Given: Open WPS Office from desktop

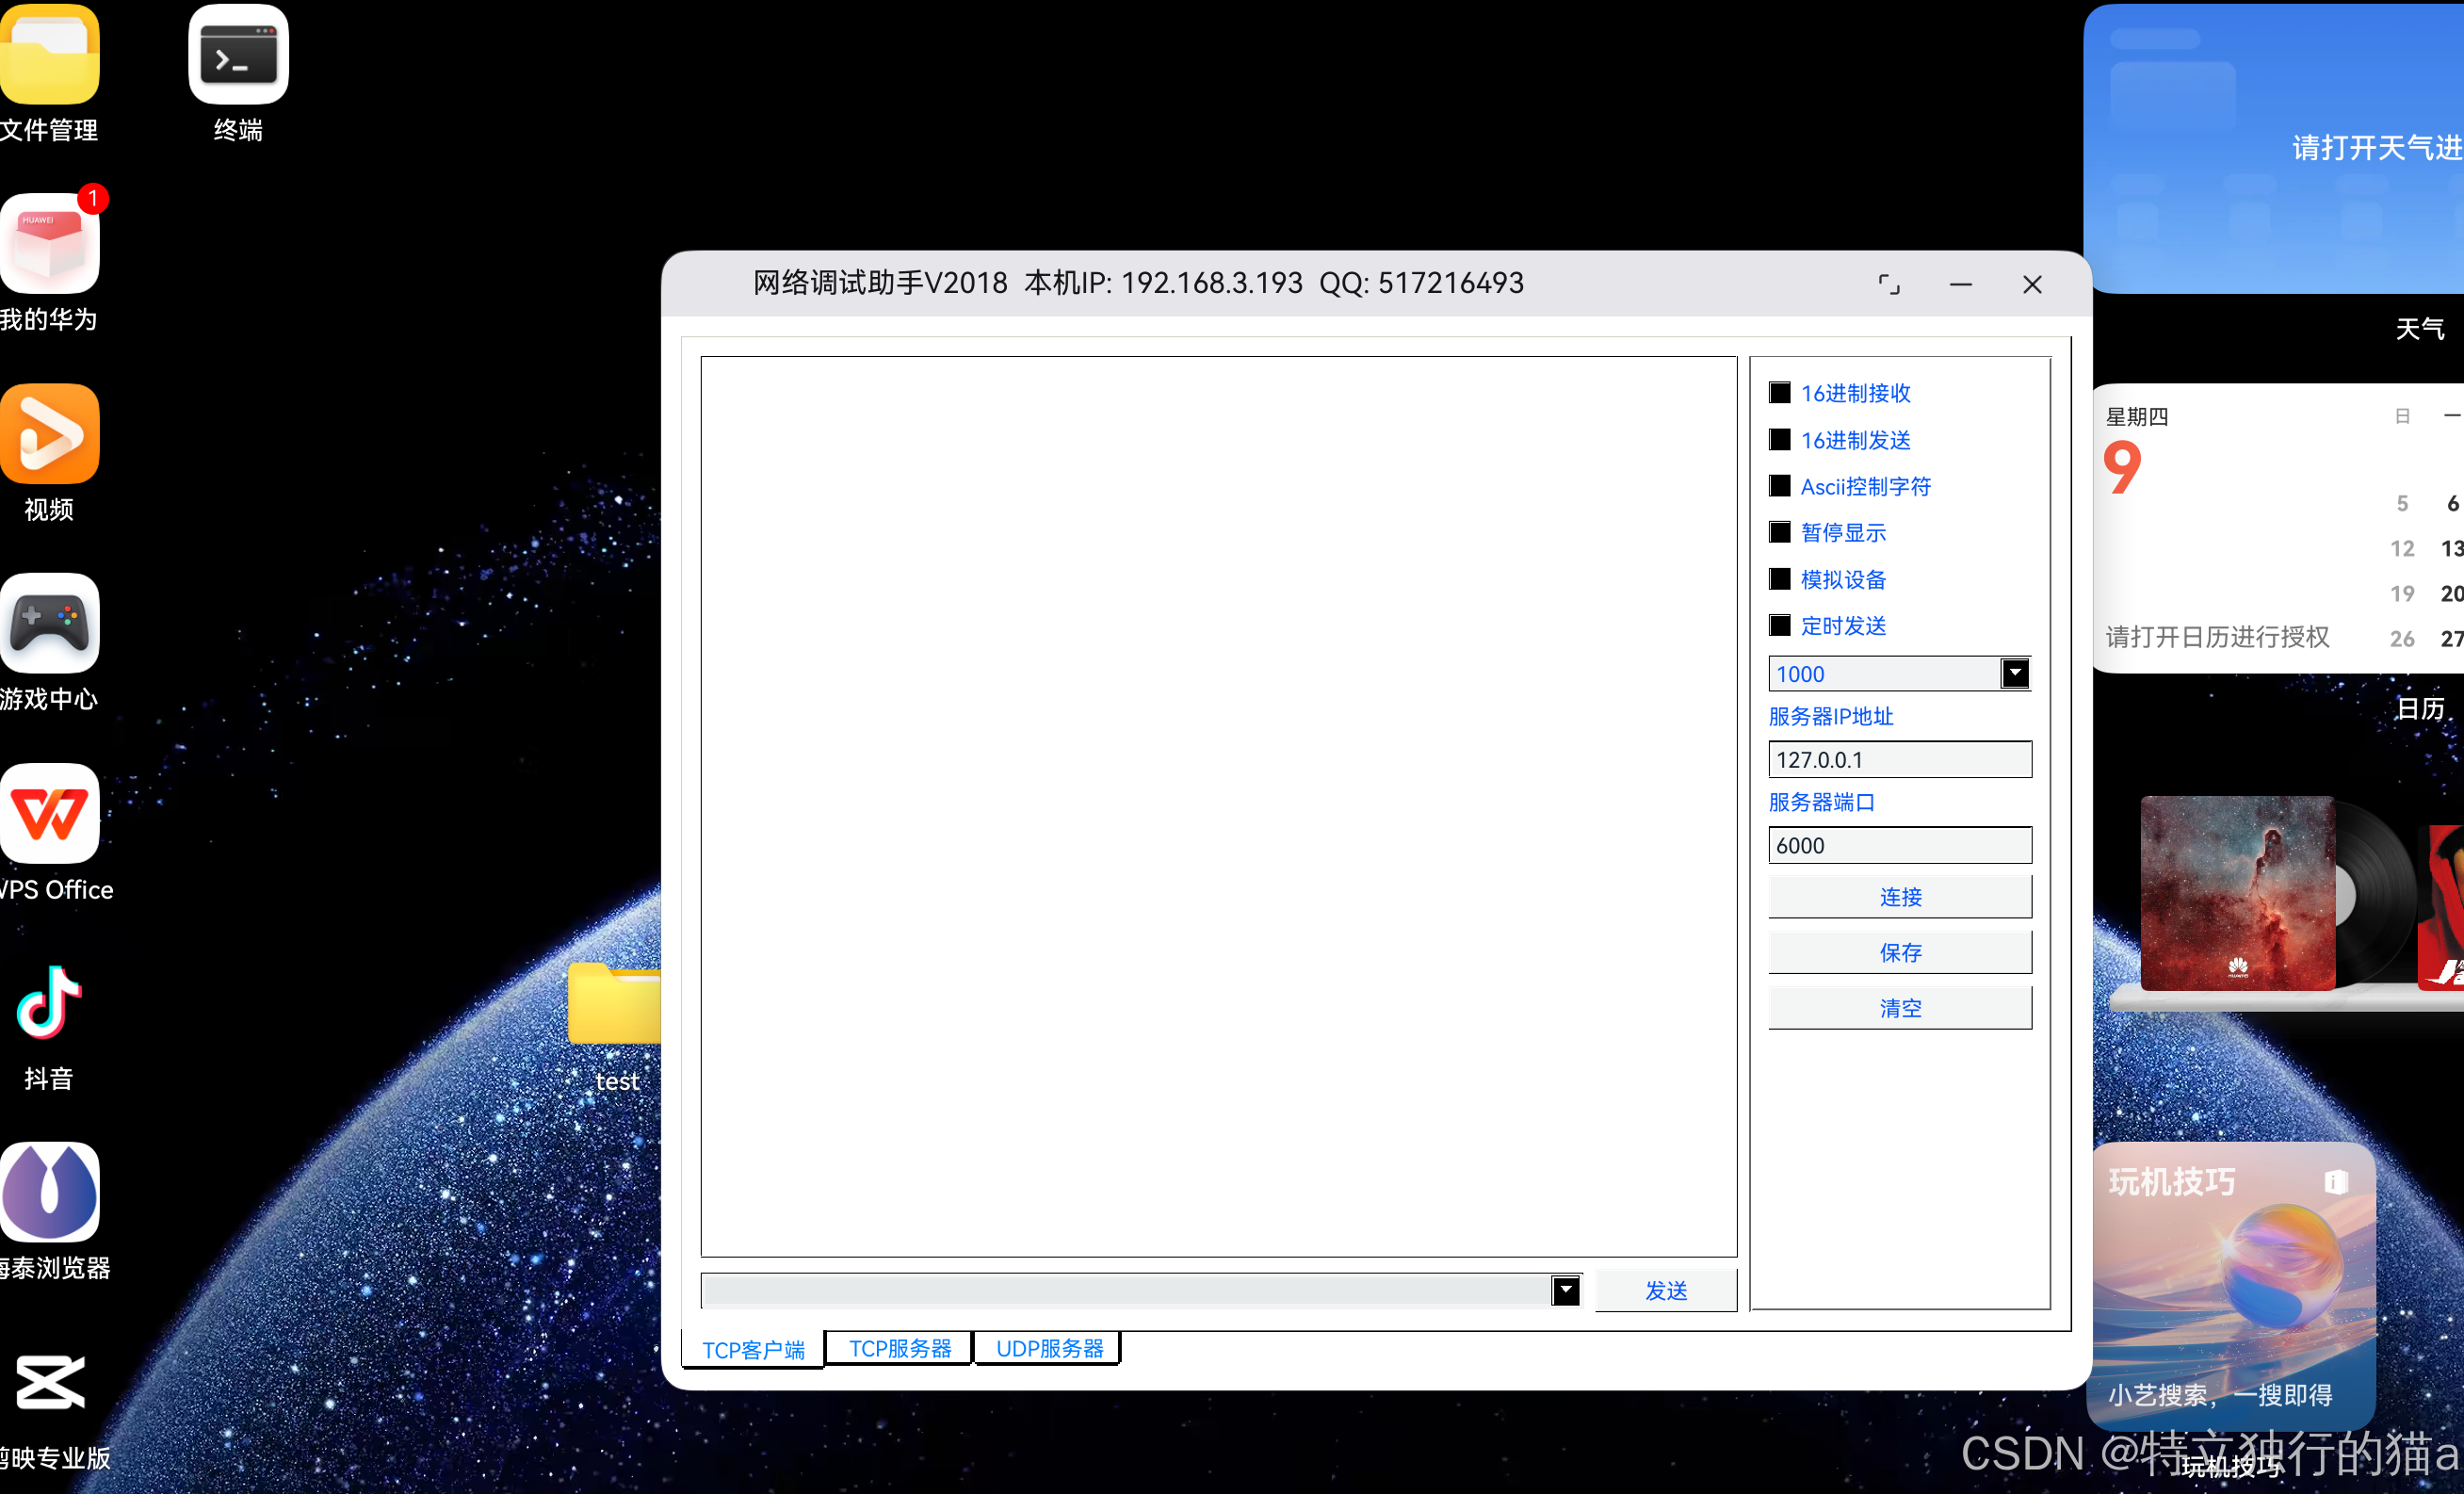Looking at the screenshot, I should (48, 813).
